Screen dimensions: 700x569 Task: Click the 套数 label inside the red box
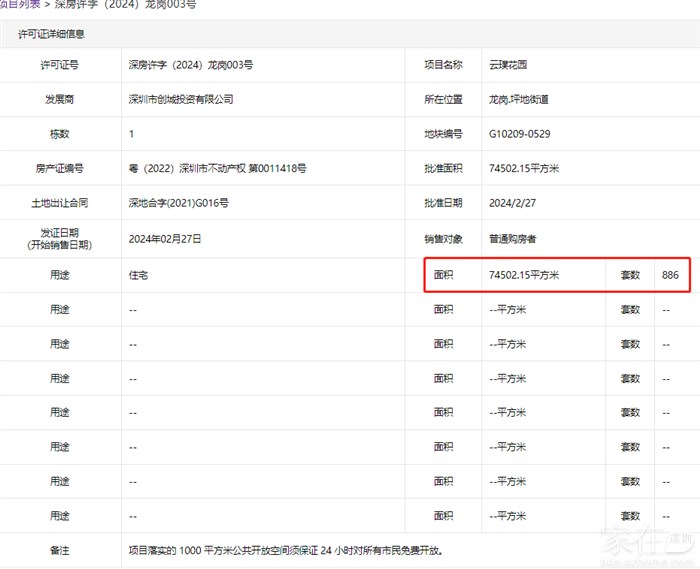(x=629, y=274)
